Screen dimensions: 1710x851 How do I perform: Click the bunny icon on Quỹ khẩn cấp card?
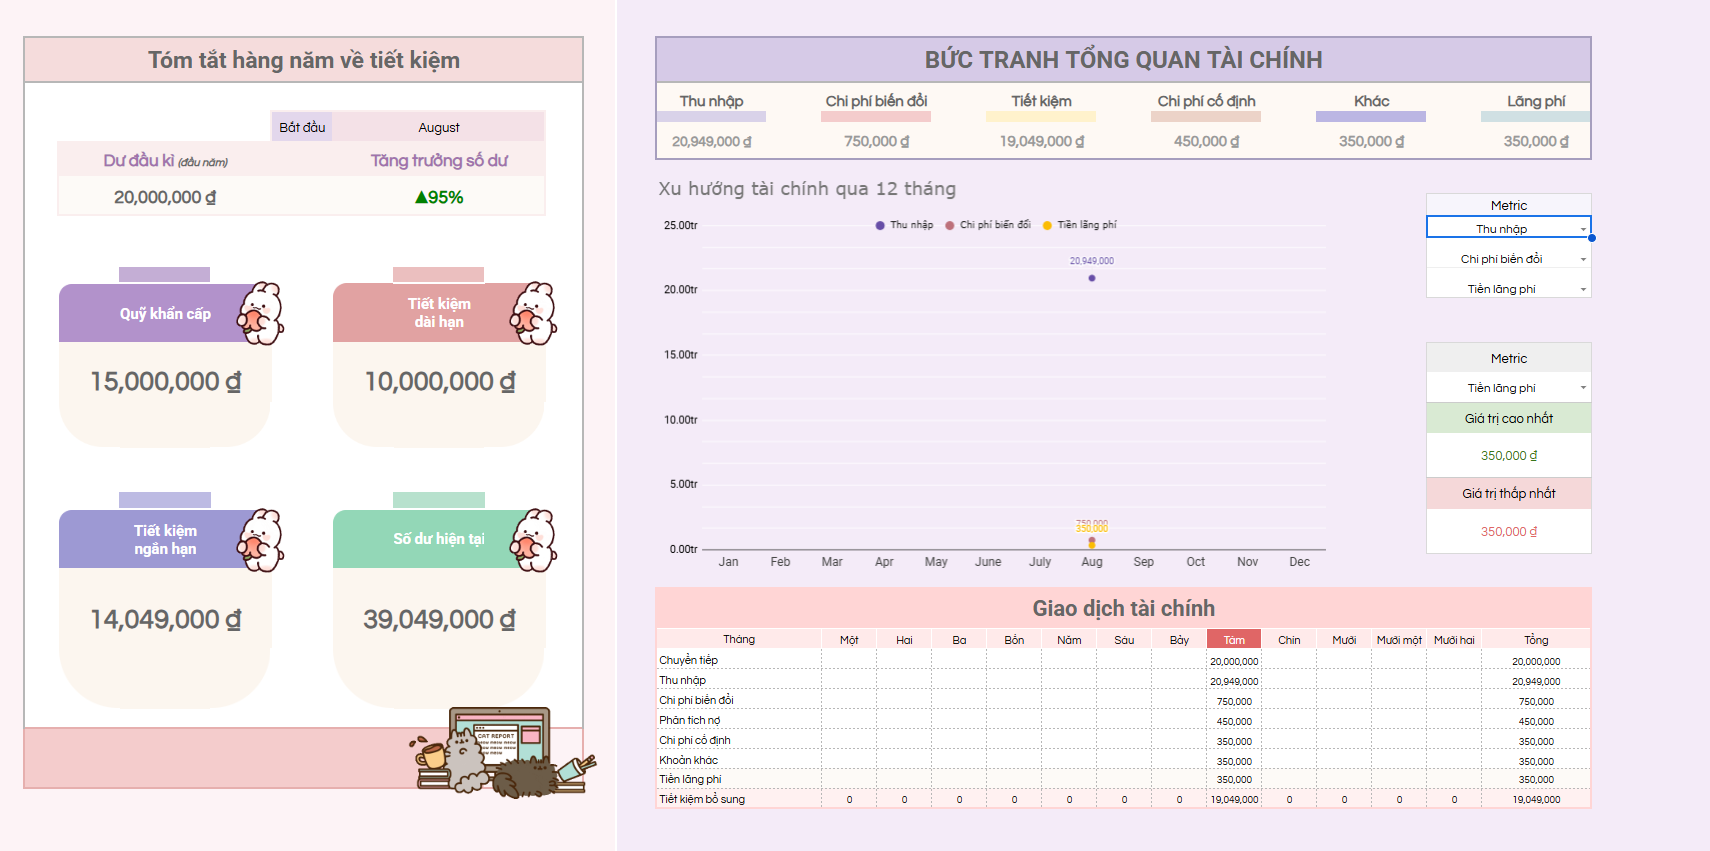[261, 313]
